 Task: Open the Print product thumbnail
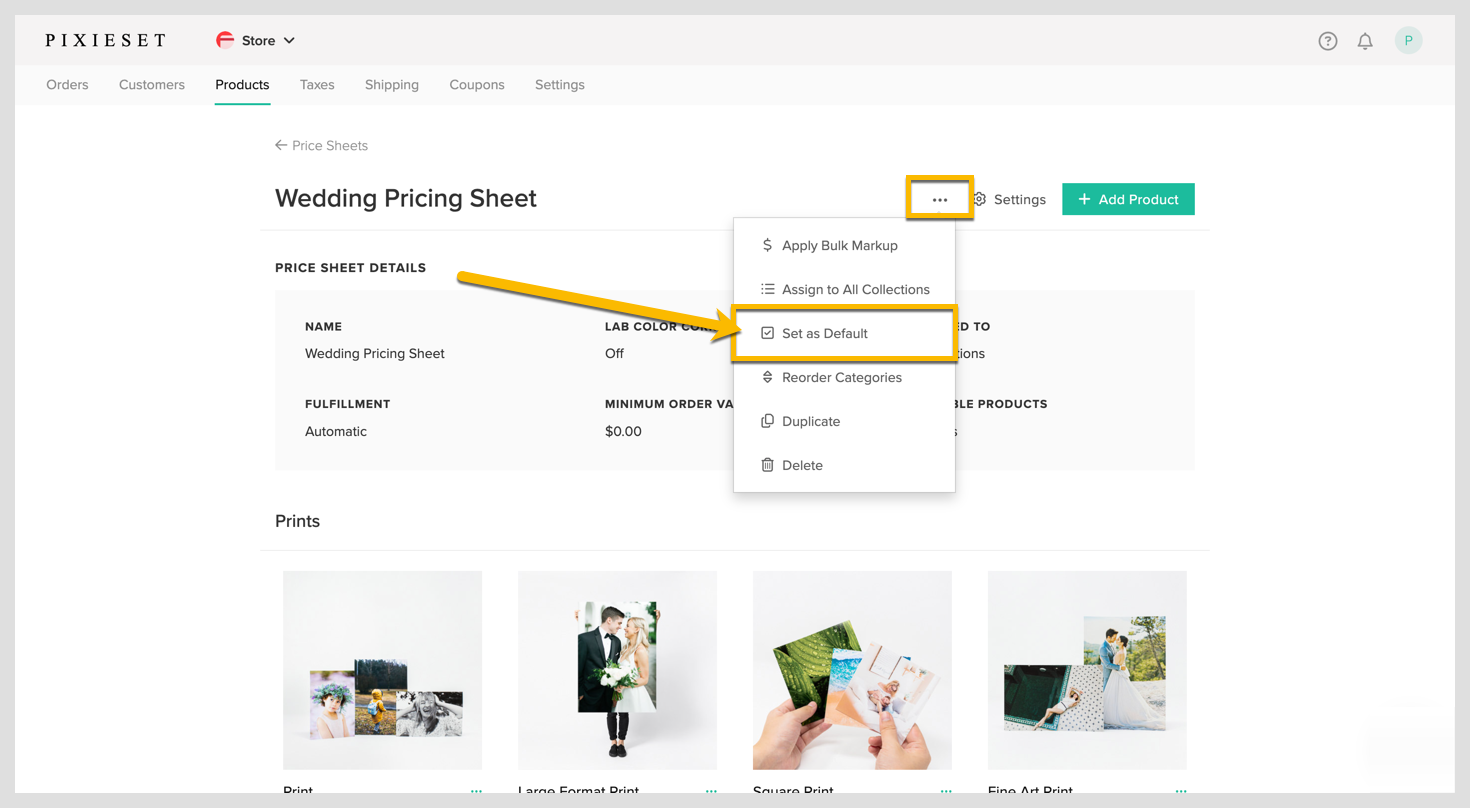pos(382,670)
